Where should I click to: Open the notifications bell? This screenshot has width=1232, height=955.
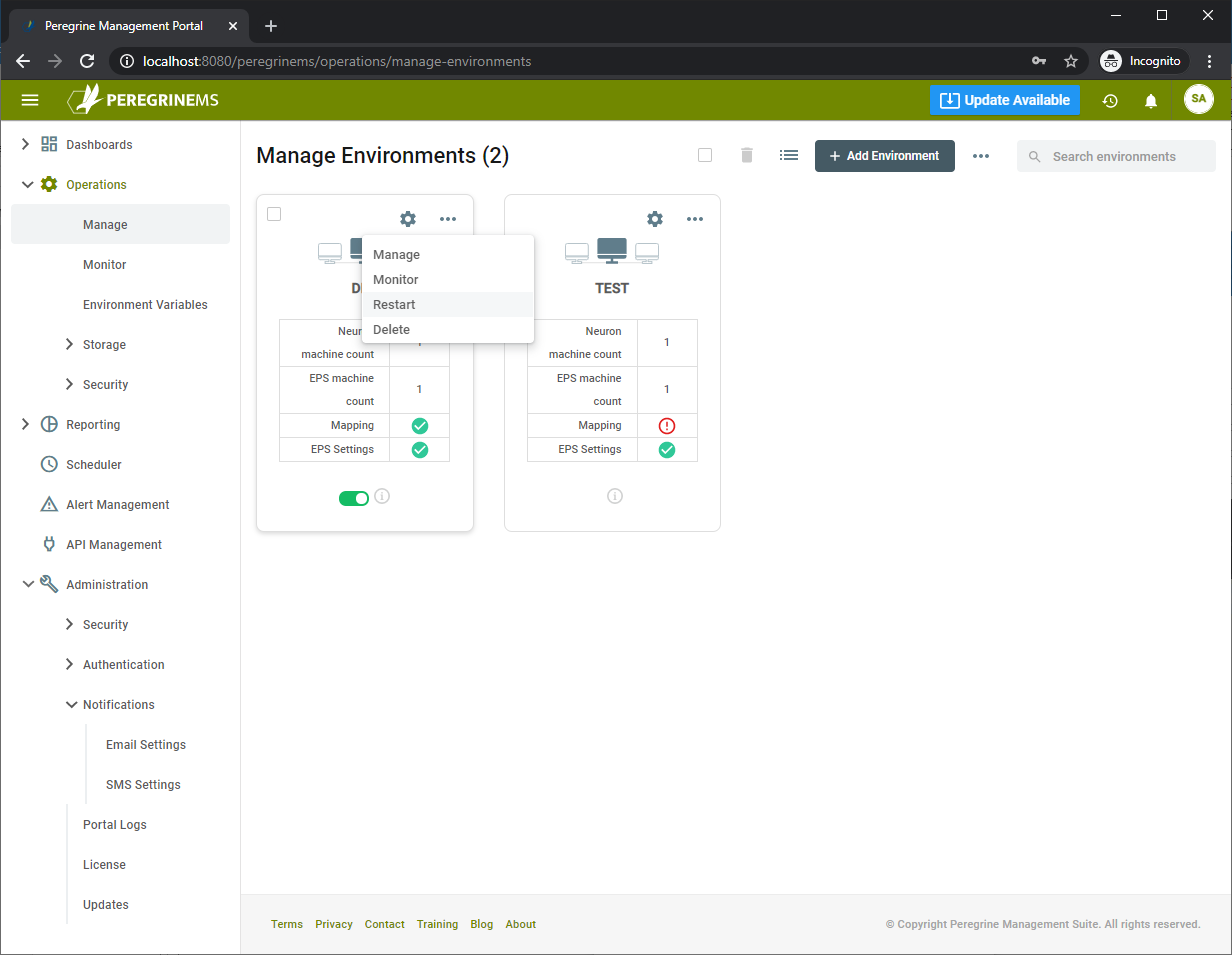tap(1151, 101)
